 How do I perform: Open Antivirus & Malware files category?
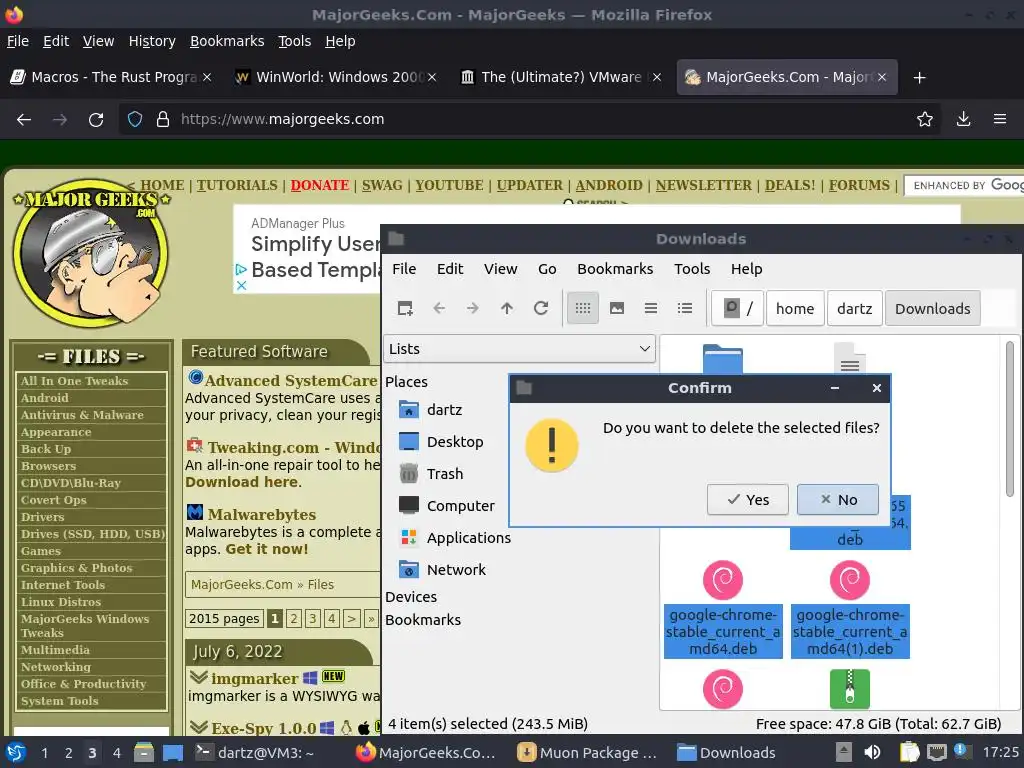(x=82, y=415)
